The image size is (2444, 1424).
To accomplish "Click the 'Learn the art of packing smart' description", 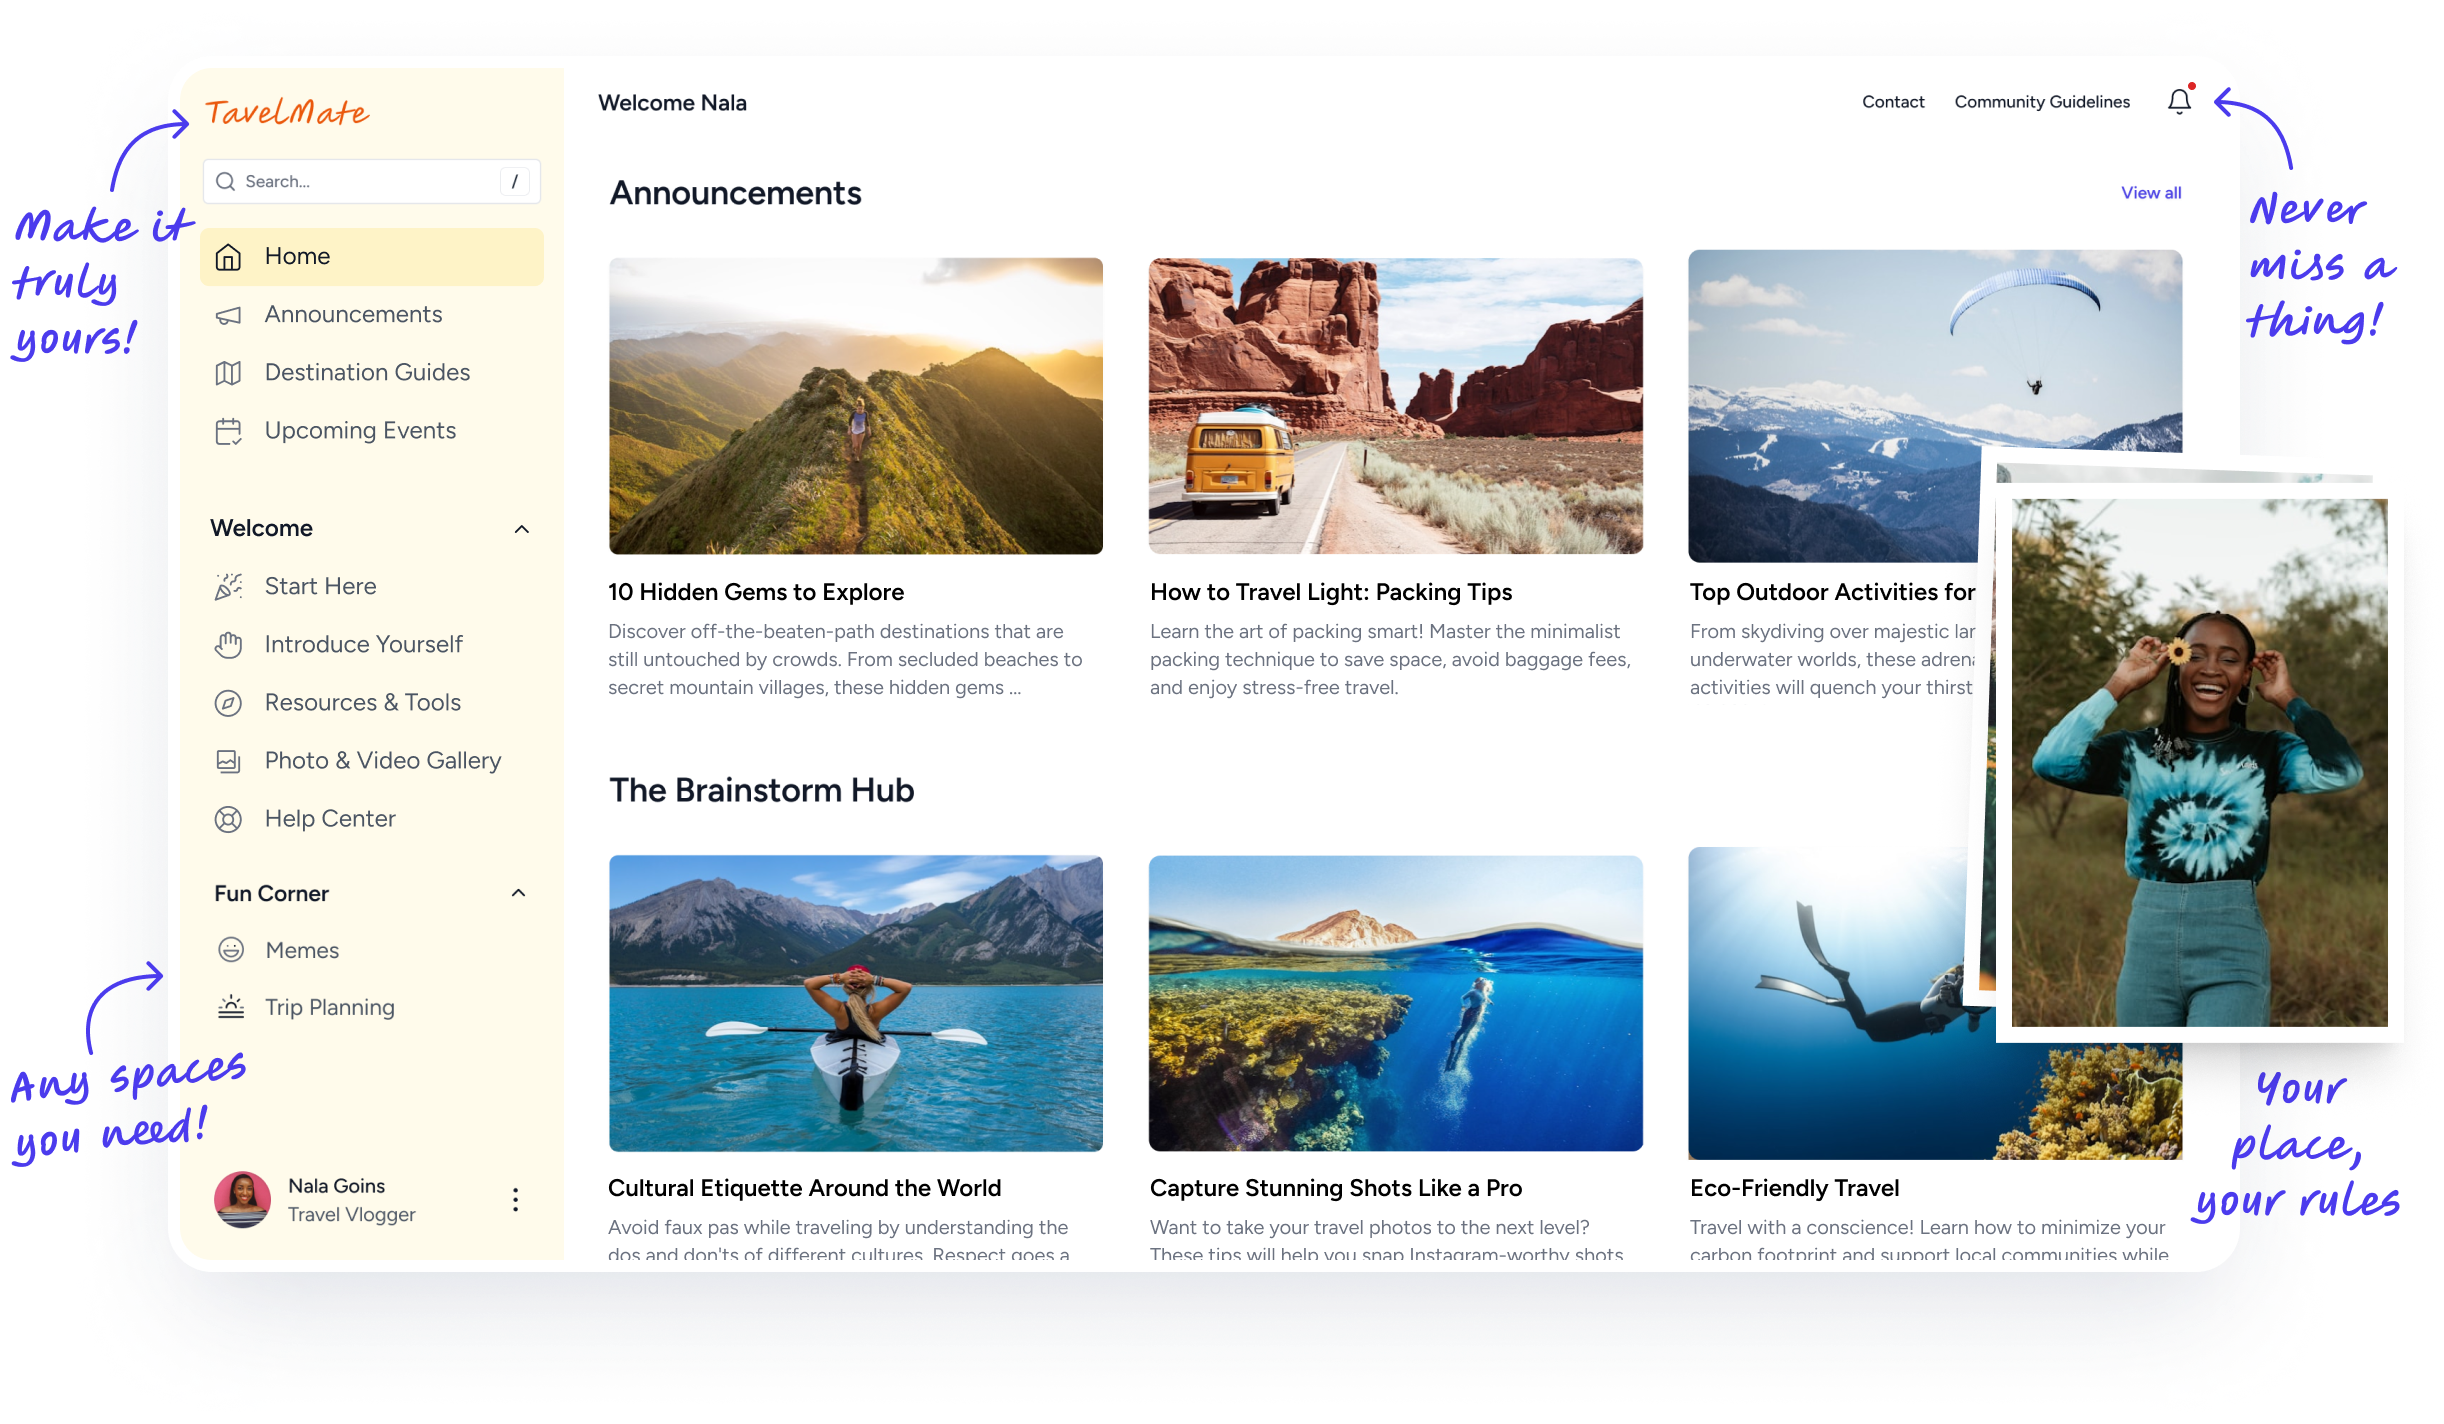I will tap(1390, 659).
